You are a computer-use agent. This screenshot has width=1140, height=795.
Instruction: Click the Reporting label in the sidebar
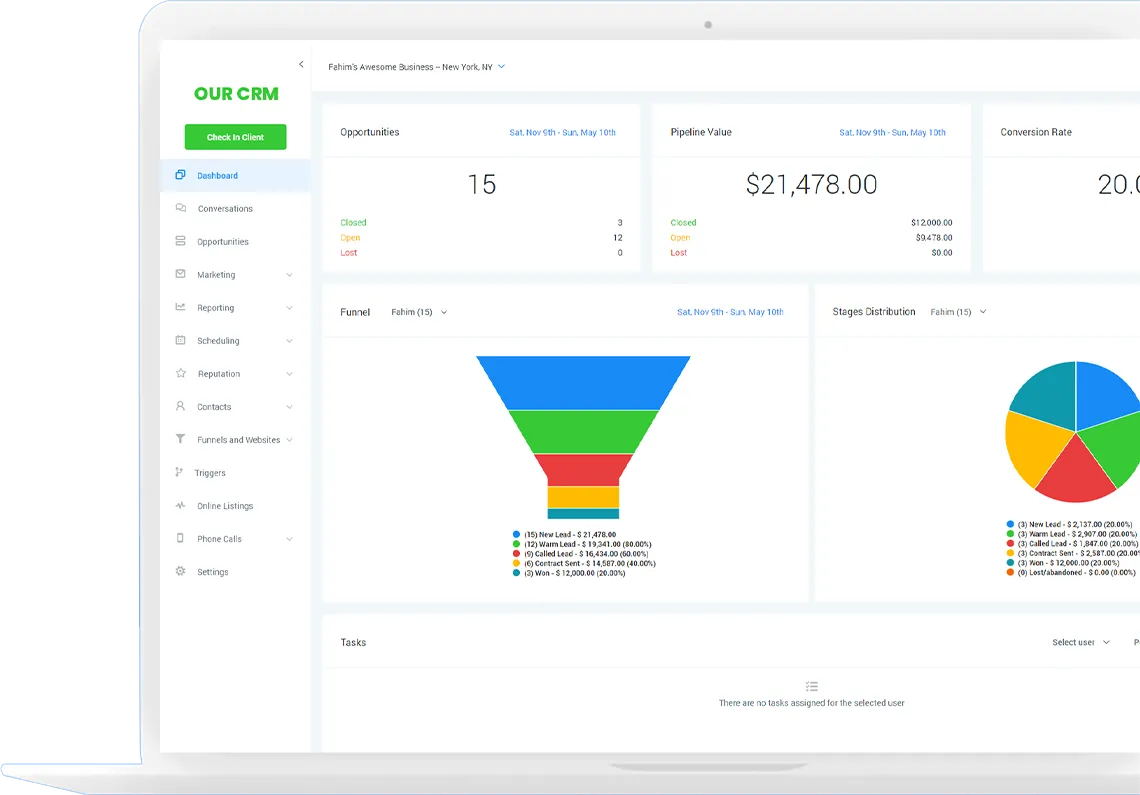point(216,308)
